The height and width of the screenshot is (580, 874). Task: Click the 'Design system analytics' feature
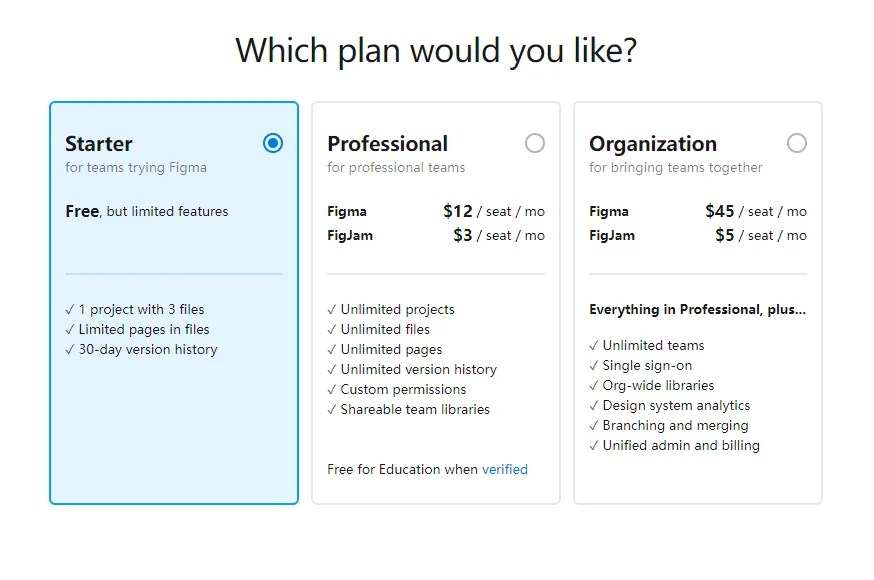pyautogui.click(x=676, y=405)
